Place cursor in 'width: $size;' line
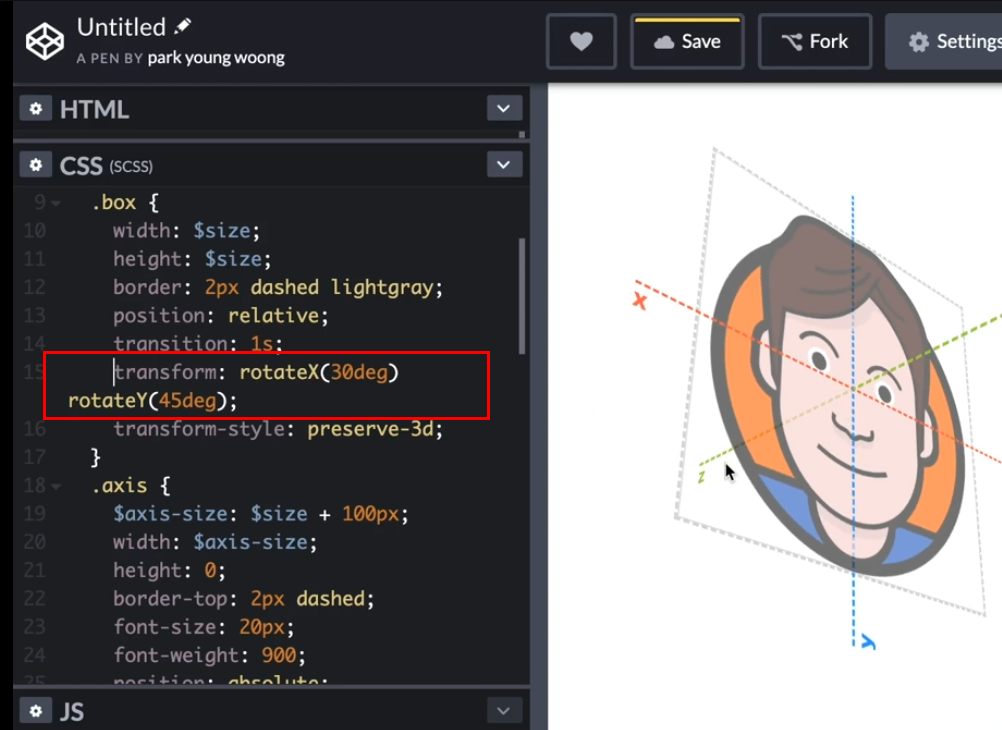This screenshot has height=730, width=1002. click(x=187, y=230)
